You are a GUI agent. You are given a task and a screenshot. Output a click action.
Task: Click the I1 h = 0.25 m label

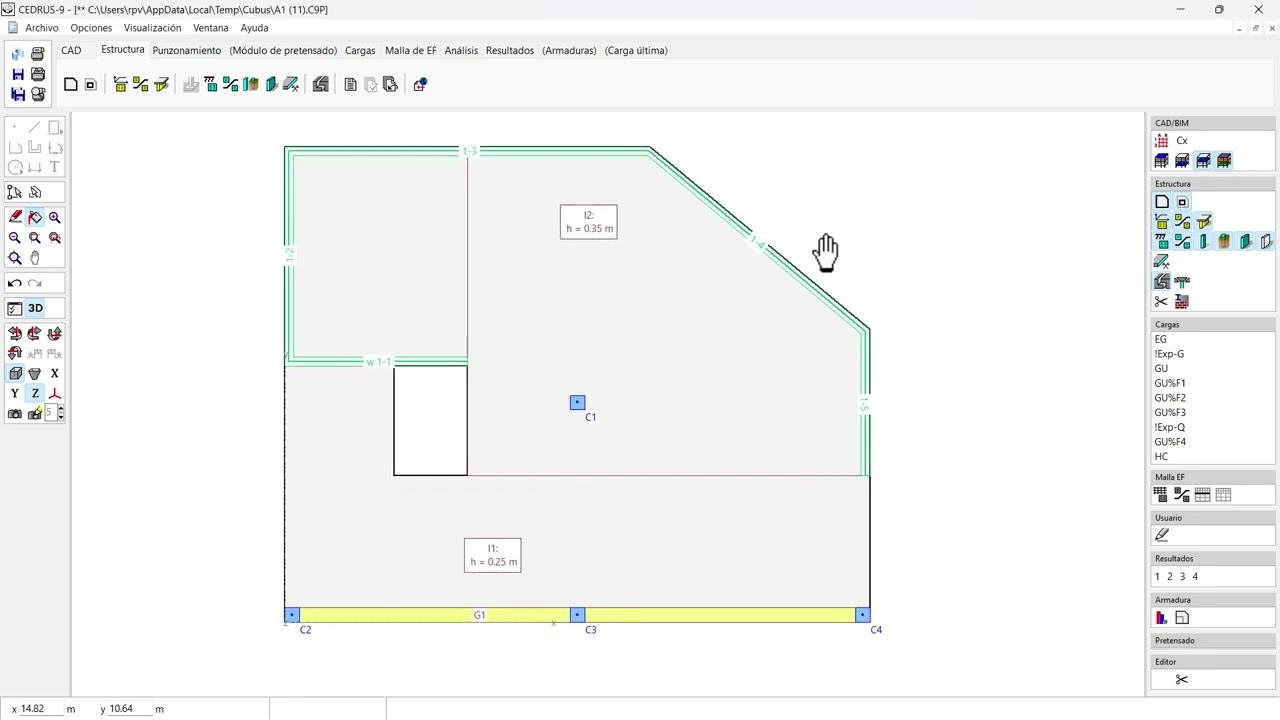coord(493,555)
